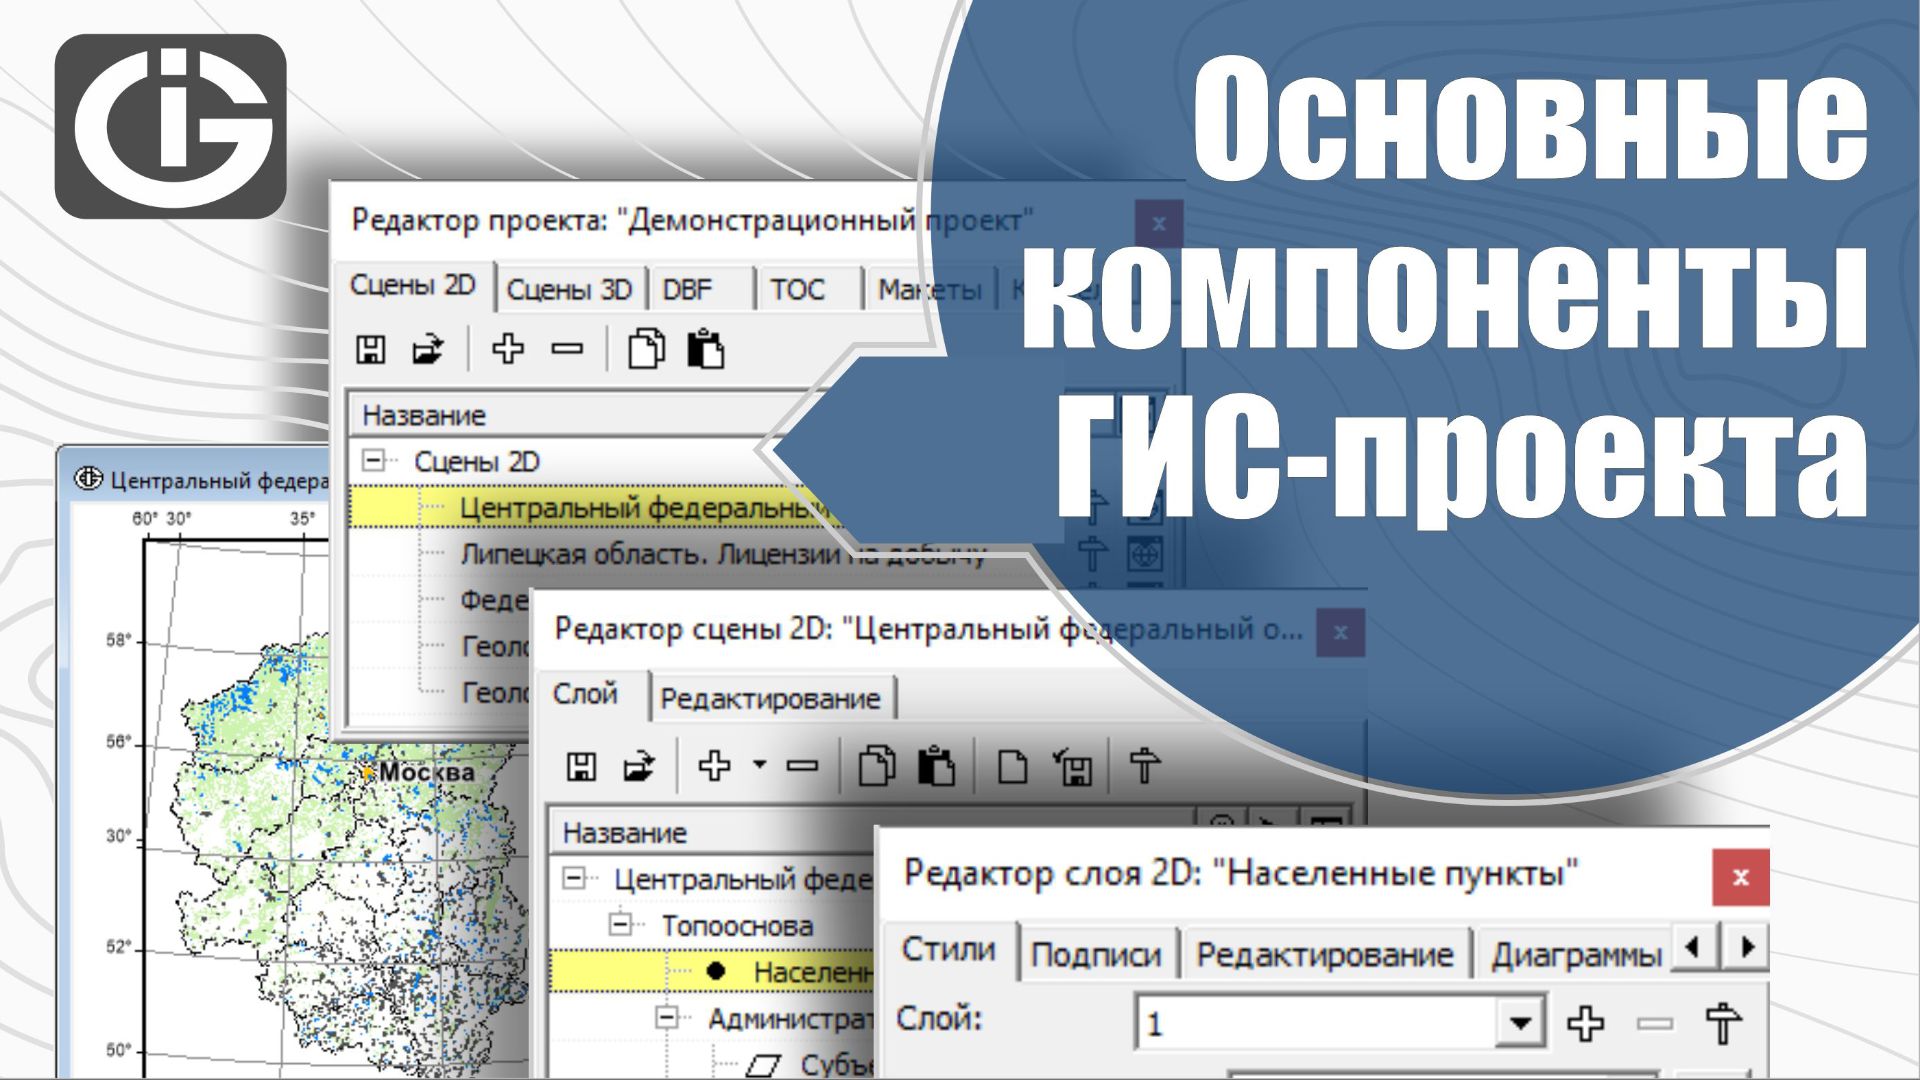Screen dimensions: 1920x1080
Task: Open the Слой combo box dropdown
Action: tap(1520, 1023)
